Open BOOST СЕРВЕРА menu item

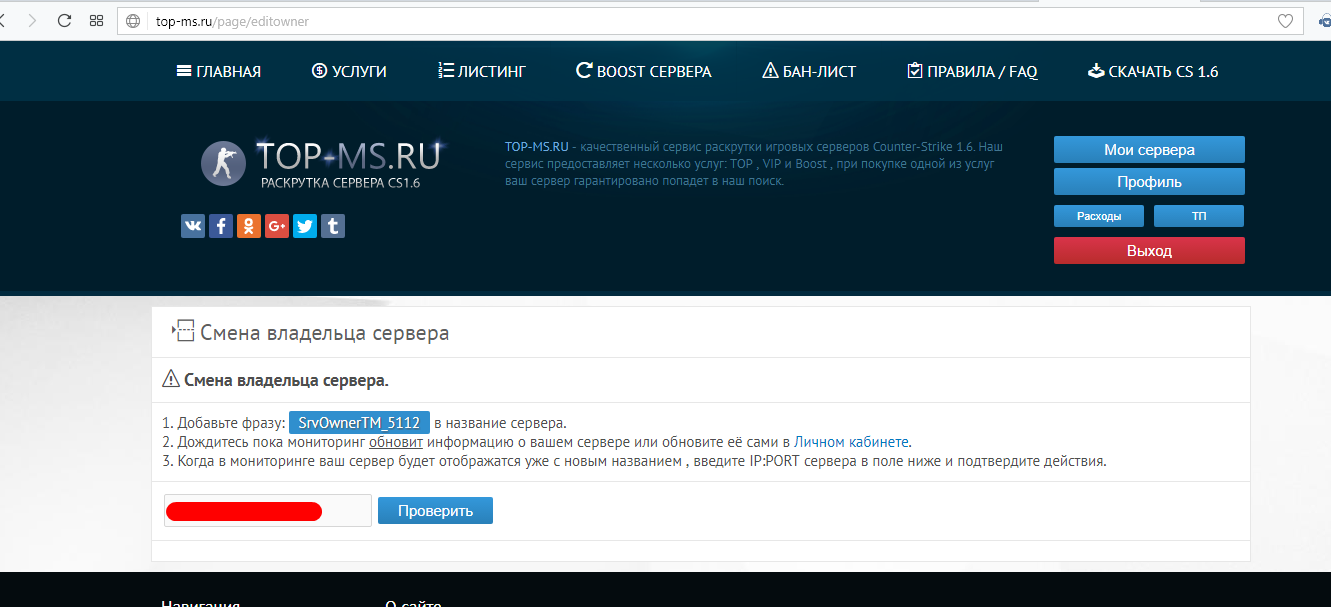644,71
